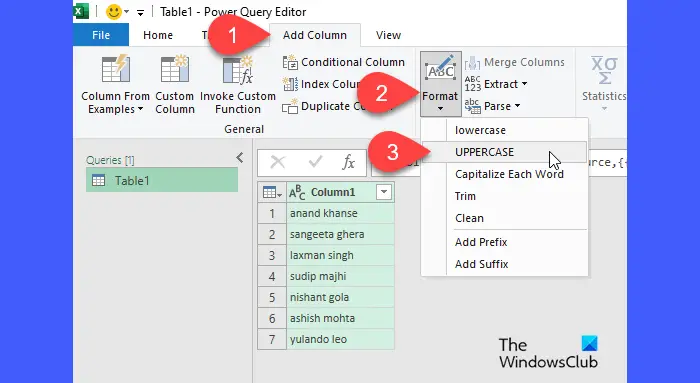Select row number 4 header
700x383 pixels.
(x=272, y=276)
